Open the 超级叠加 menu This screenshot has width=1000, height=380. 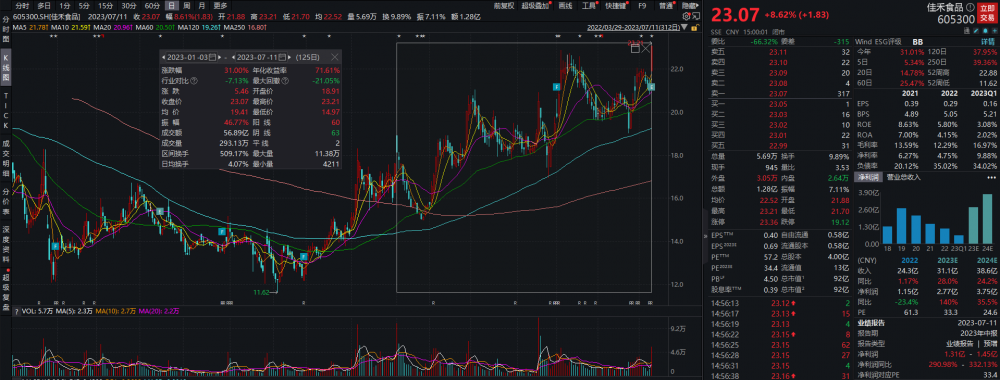coord(536,5)
